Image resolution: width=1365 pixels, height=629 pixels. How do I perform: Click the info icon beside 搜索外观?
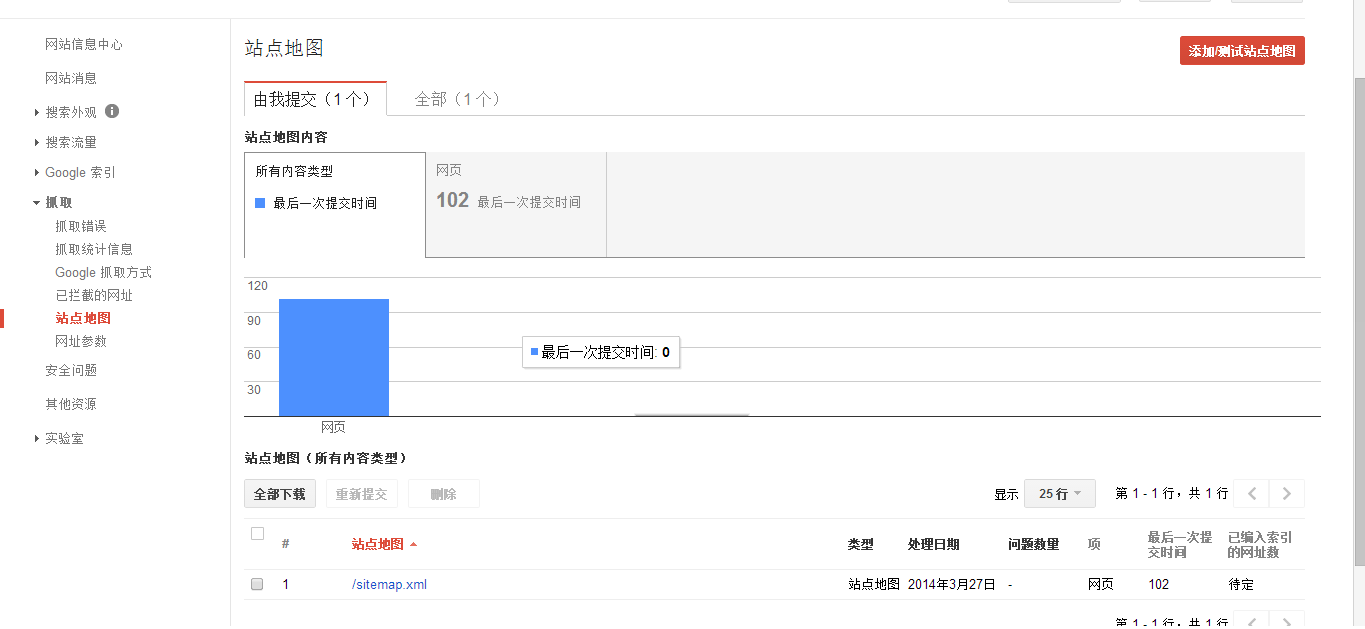coord(112,111)
